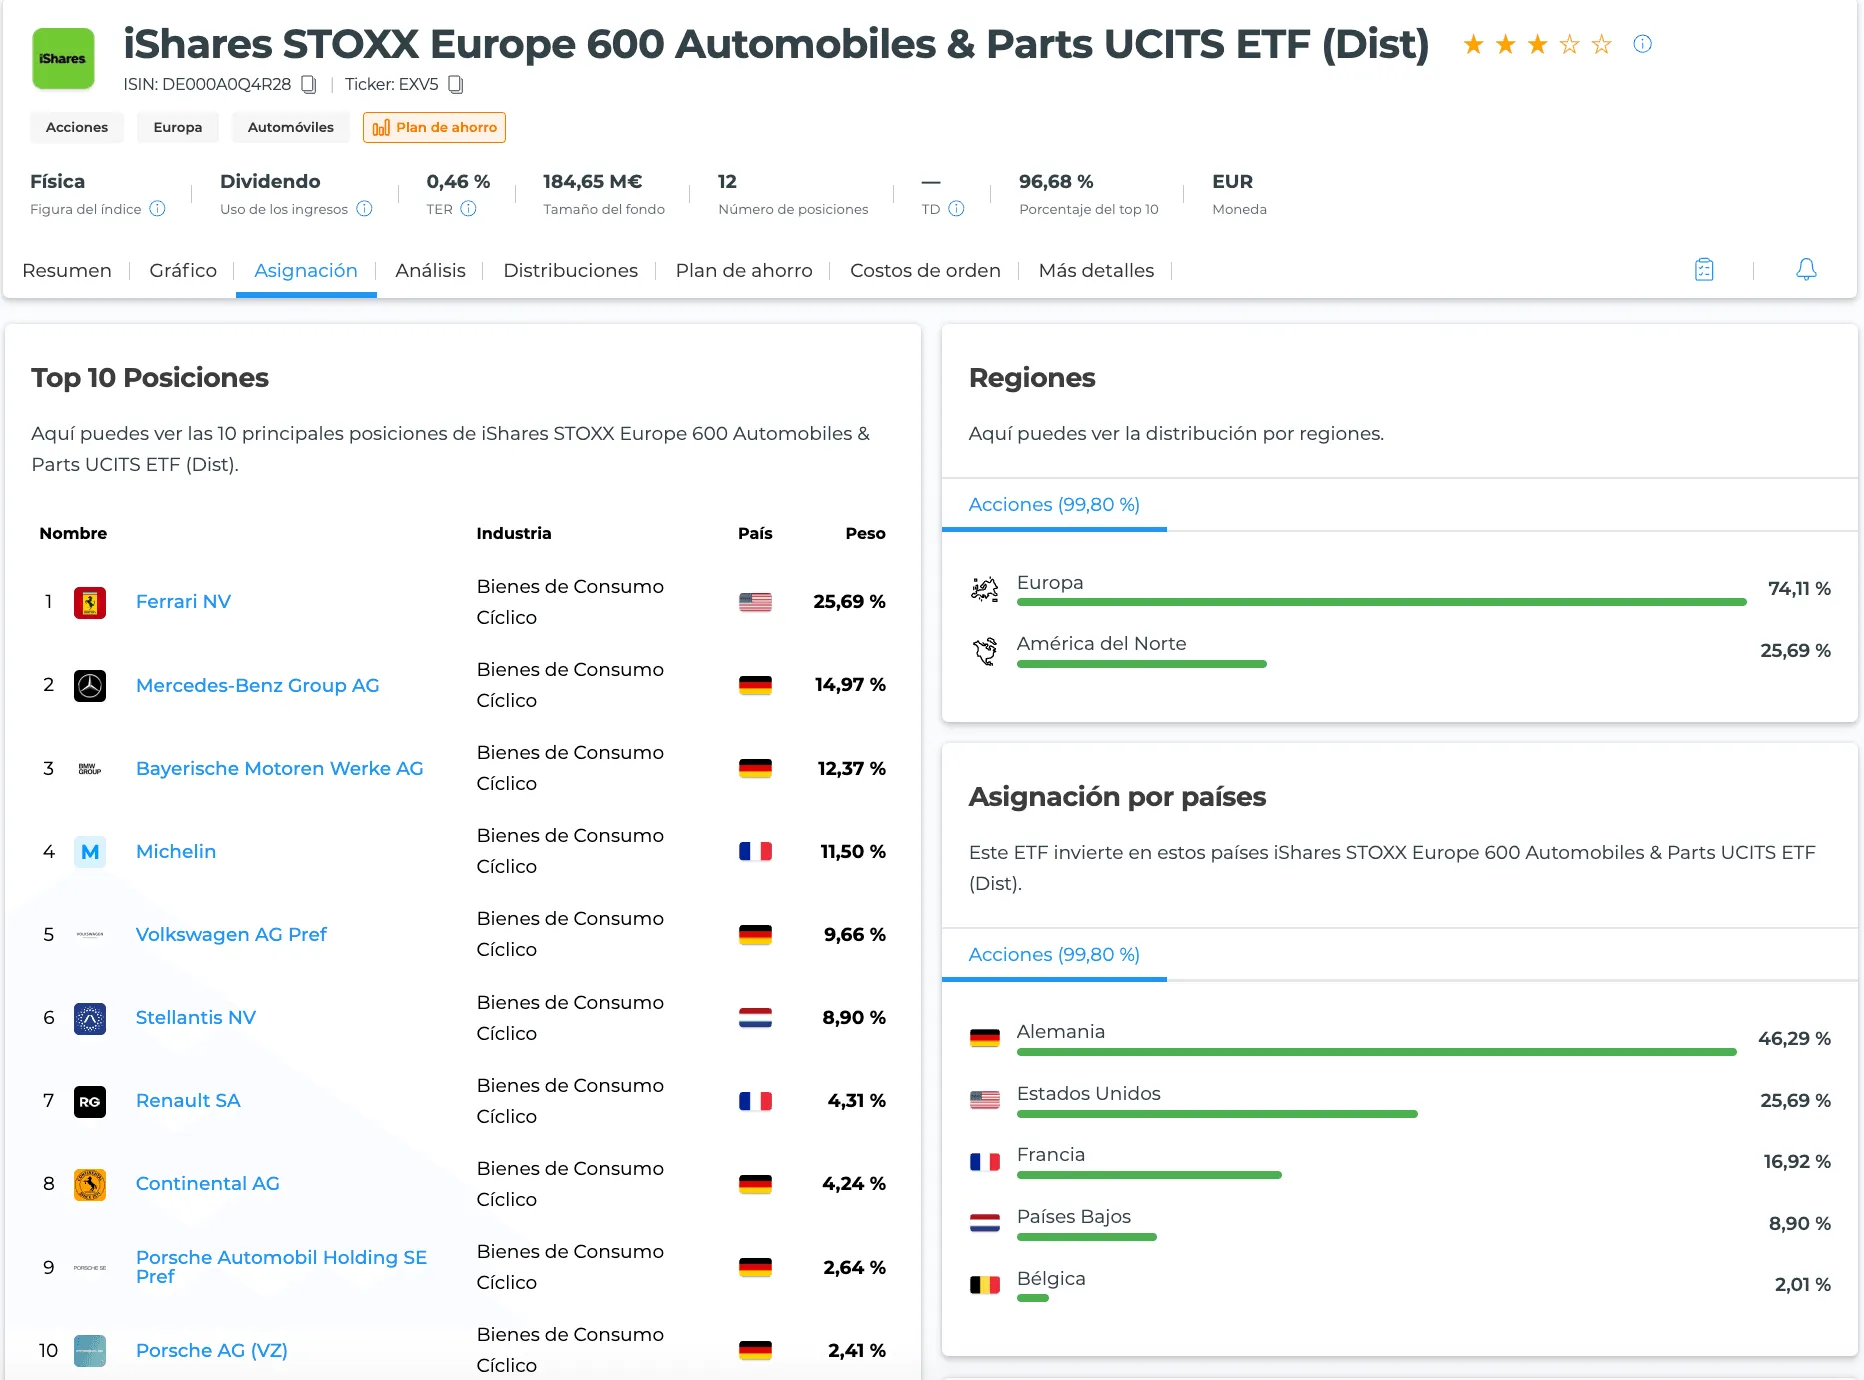Screen dimensions: 1864x1380
Task: Open the Costos de orden tab
Action: [925, 270]
